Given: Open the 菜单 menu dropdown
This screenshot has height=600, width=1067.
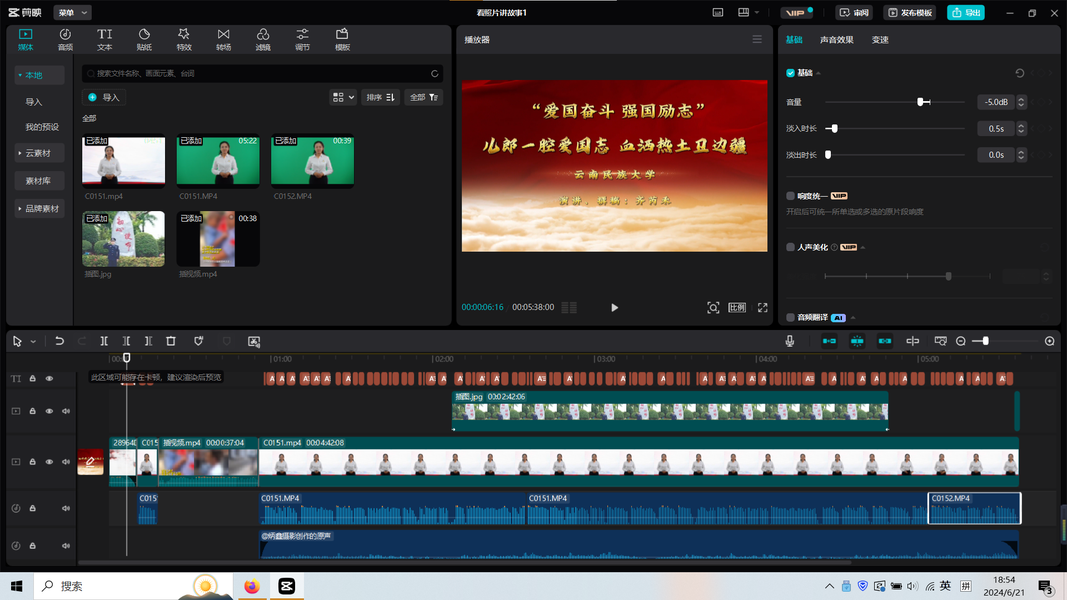Looking at the screenshot, I should [x=72, y=12].
